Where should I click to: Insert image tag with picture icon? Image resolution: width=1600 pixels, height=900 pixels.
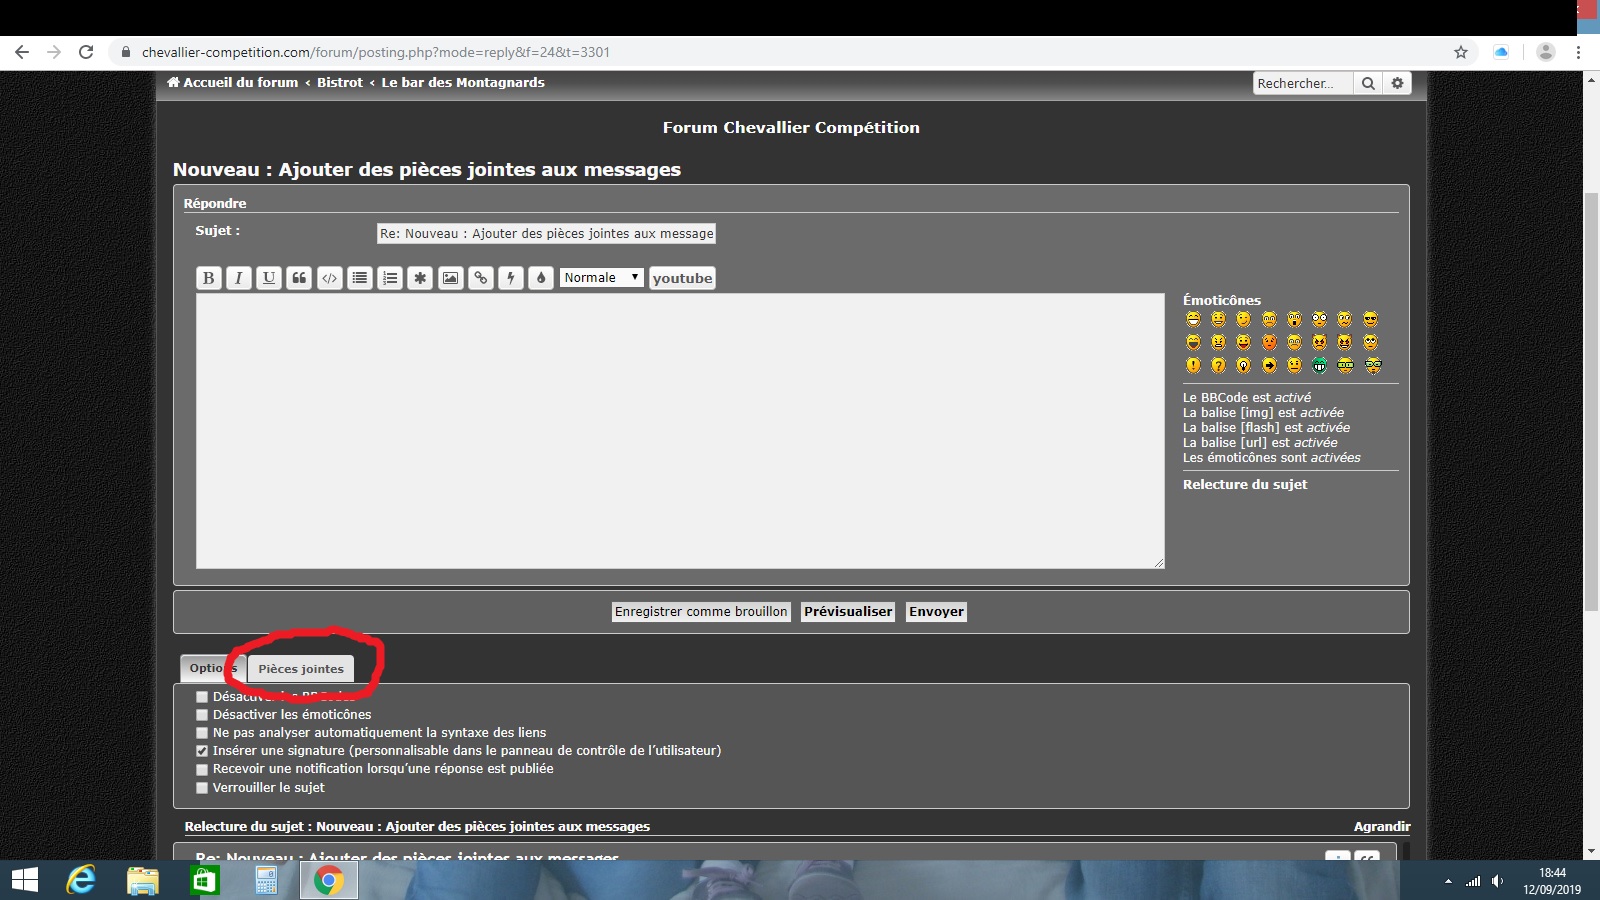coord(450,278)
